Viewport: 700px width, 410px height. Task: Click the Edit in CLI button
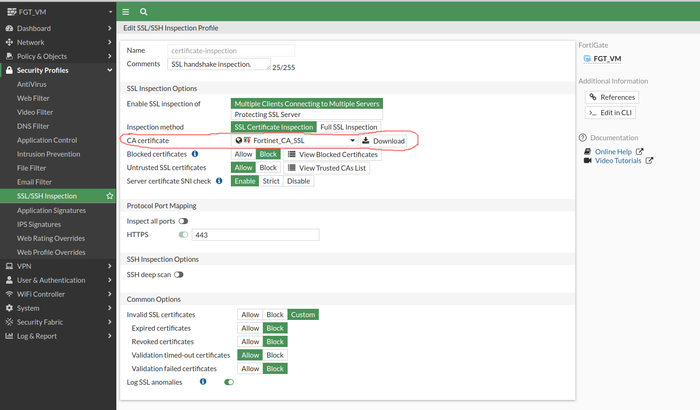tap(610, 113)
